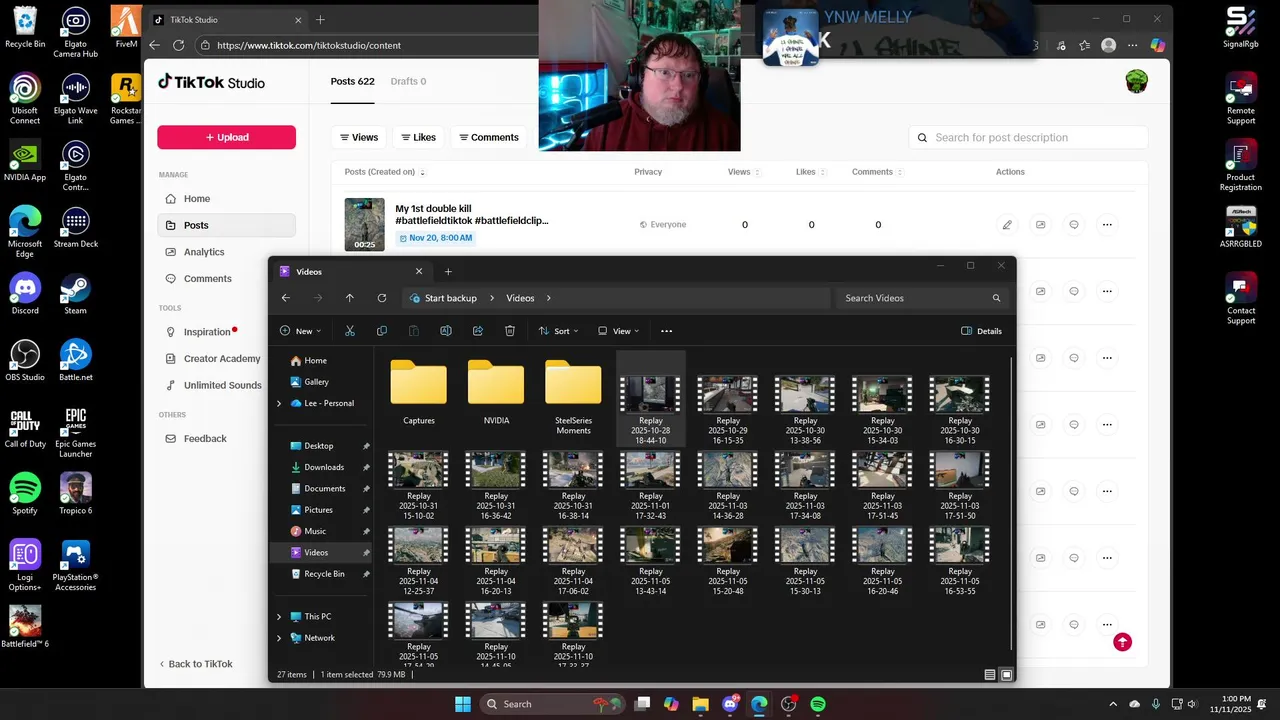The width and height of the screenshot is (1280, 720).
Task: Click Start backup in the address bar
Action: 450,298
